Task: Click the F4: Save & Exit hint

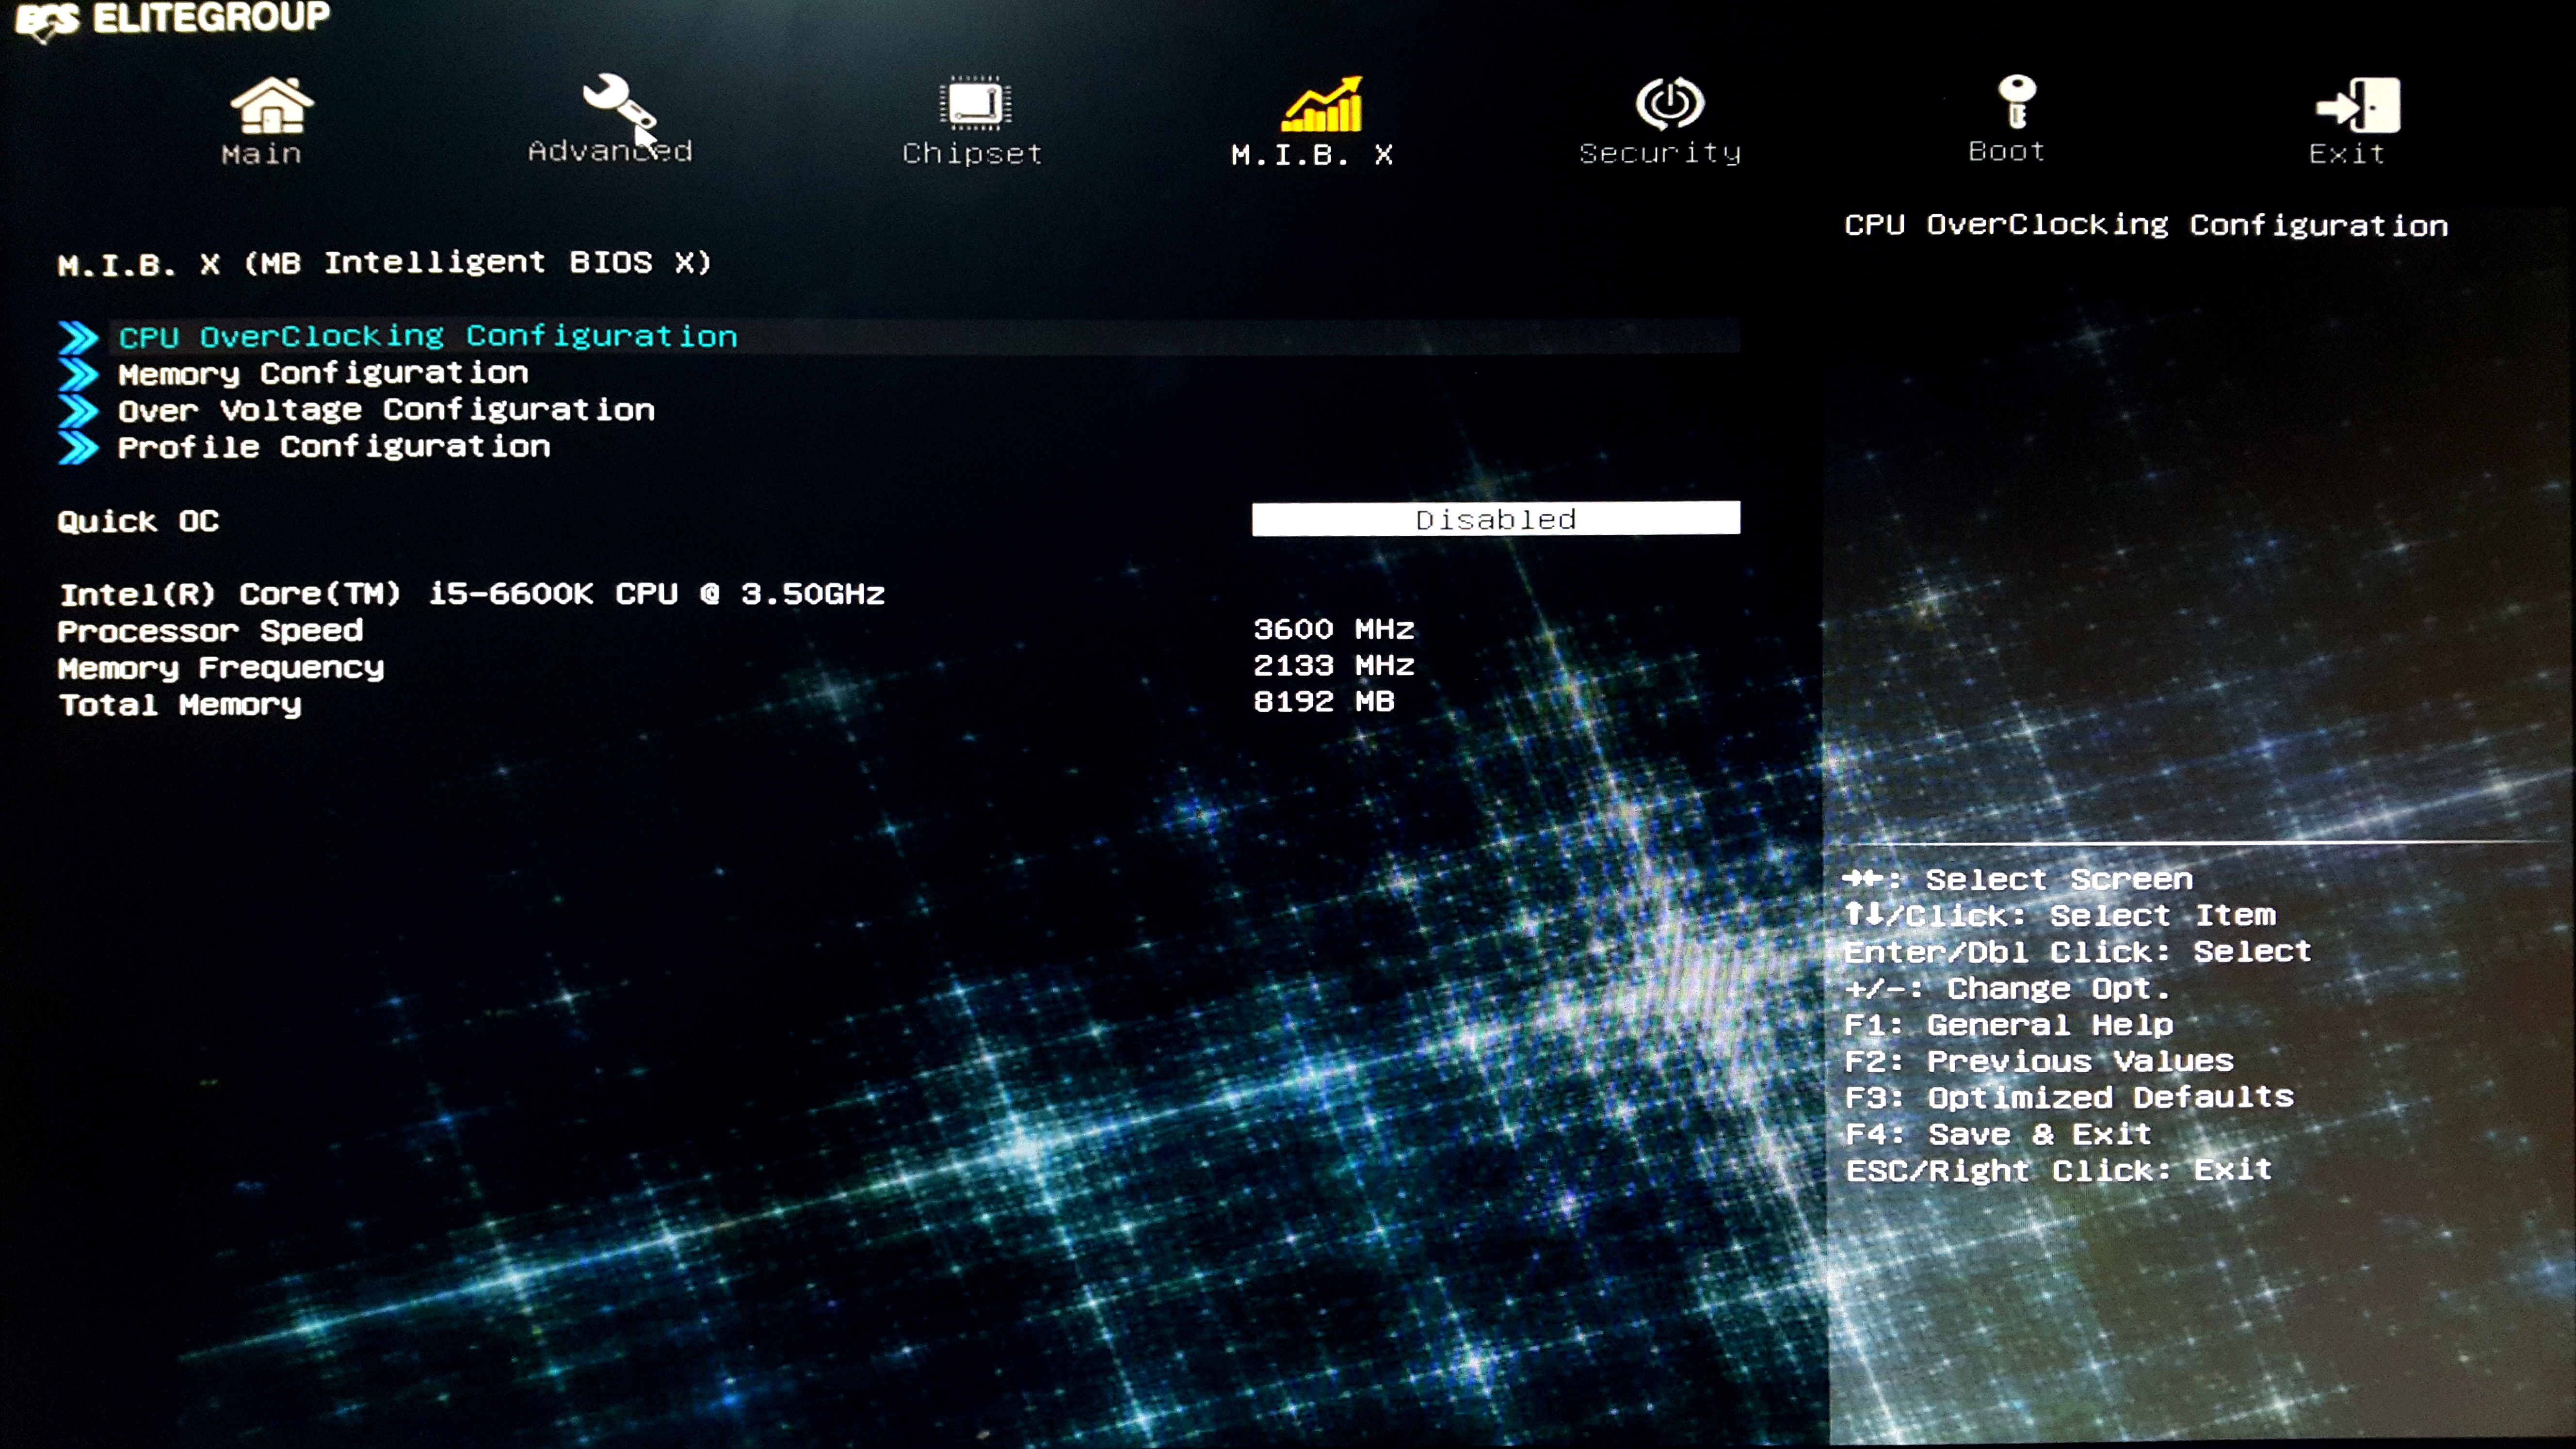Action: tap(1998, 1135)
